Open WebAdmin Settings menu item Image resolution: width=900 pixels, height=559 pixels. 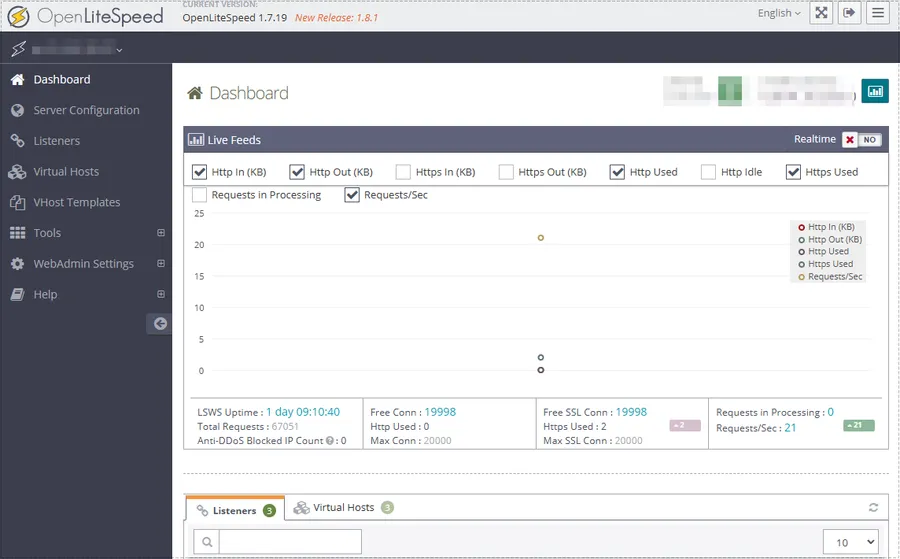pos(86,263)
